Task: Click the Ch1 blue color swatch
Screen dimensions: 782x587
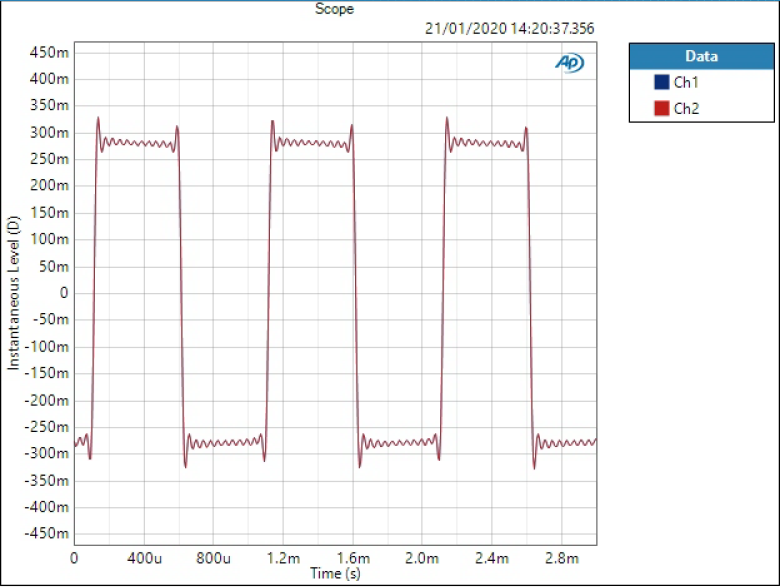Action: pos(661,82)
